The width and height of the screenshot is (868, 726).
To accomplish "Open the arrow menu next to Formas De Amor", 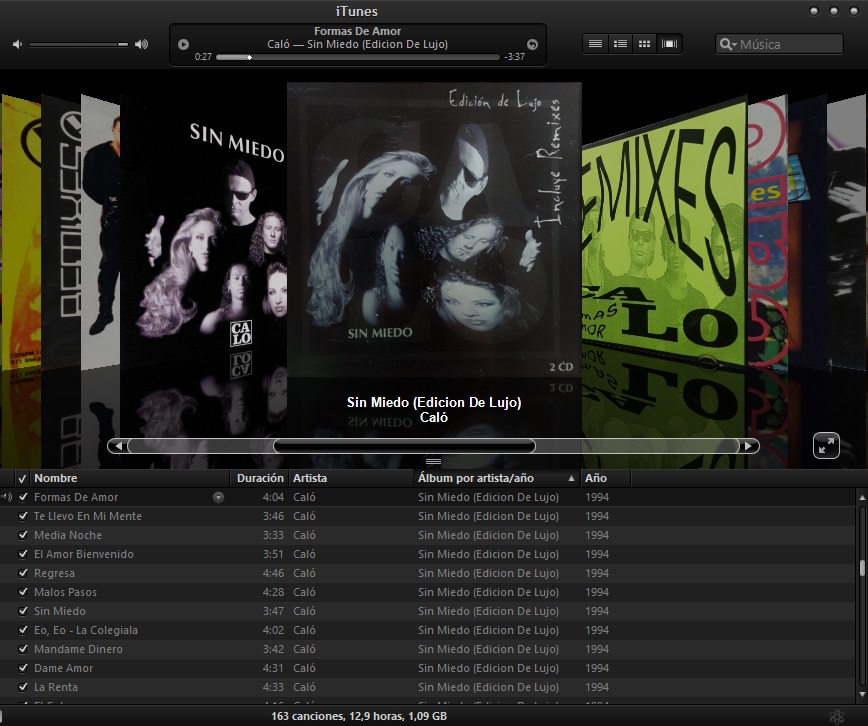I will point(219,497).
